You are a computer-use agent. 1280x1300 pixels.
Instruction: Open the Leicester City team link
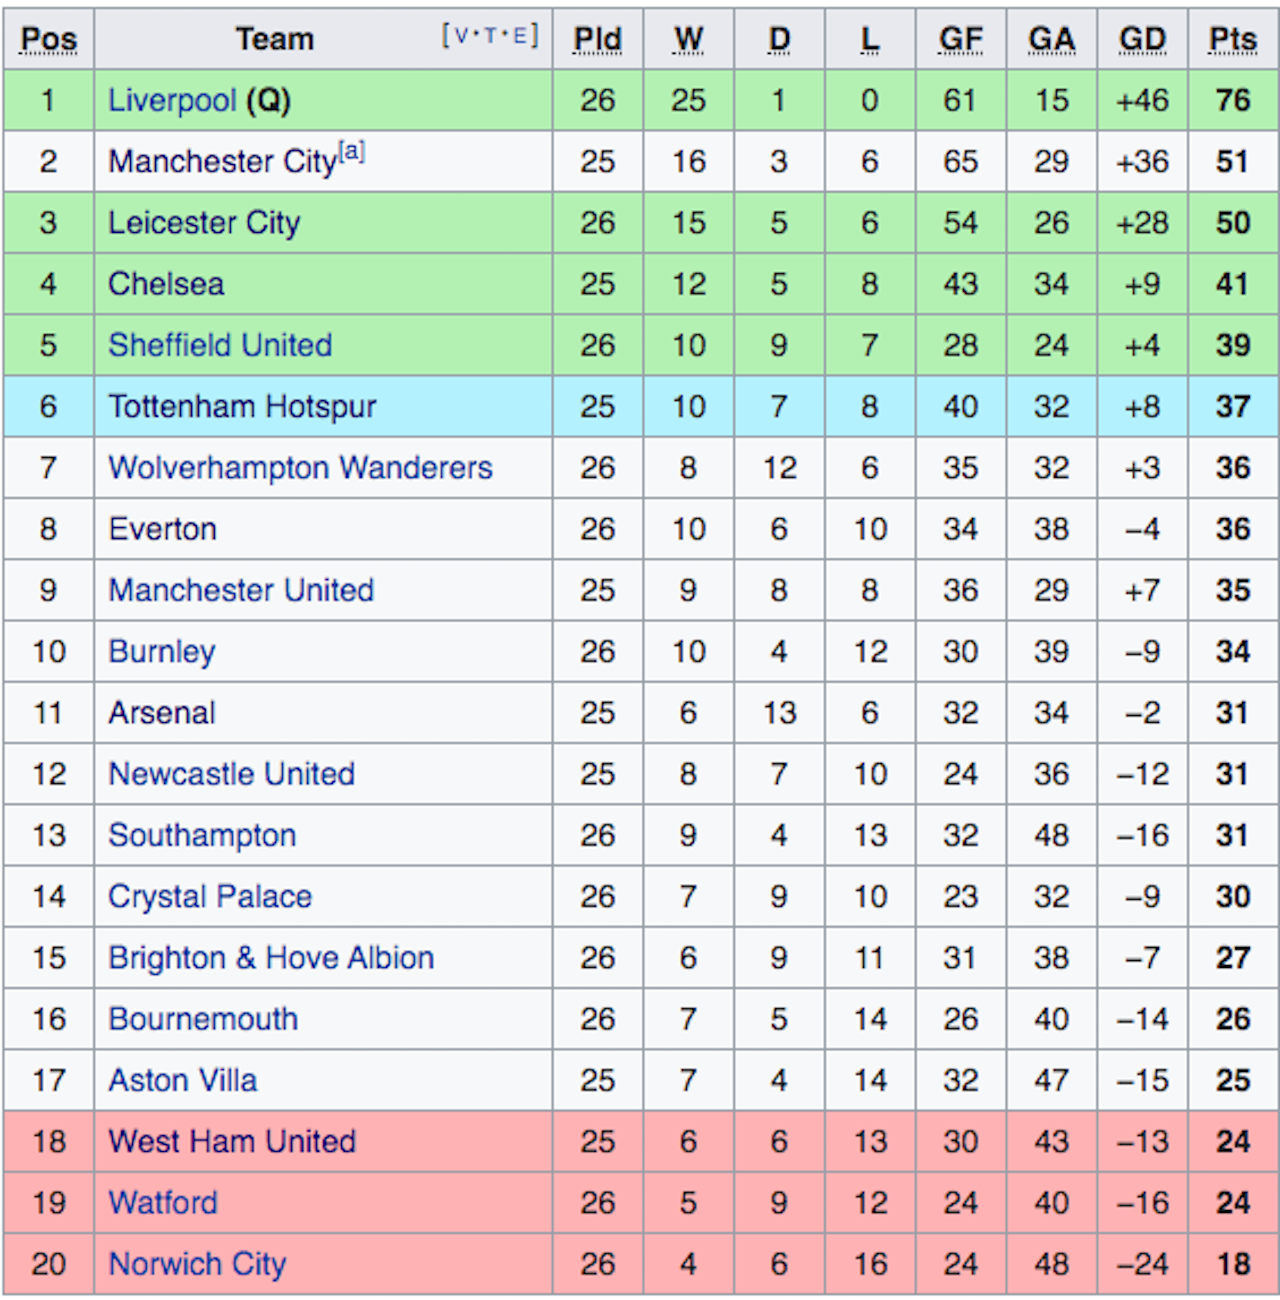[x=204, y=223]
